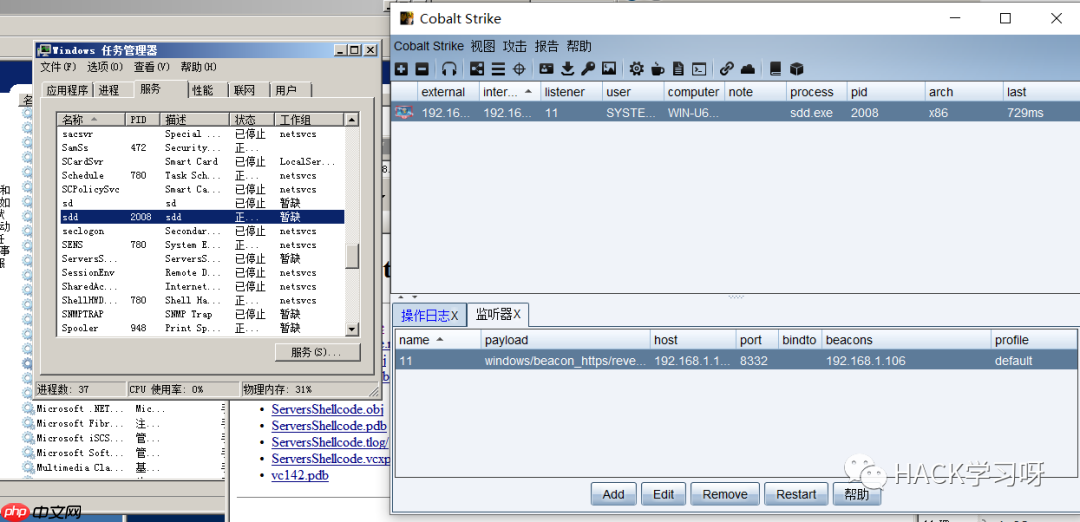Switch to Pivot Graph view icon
The width and height of the screenshot is (1080, 522).
(x=477, y=69)
